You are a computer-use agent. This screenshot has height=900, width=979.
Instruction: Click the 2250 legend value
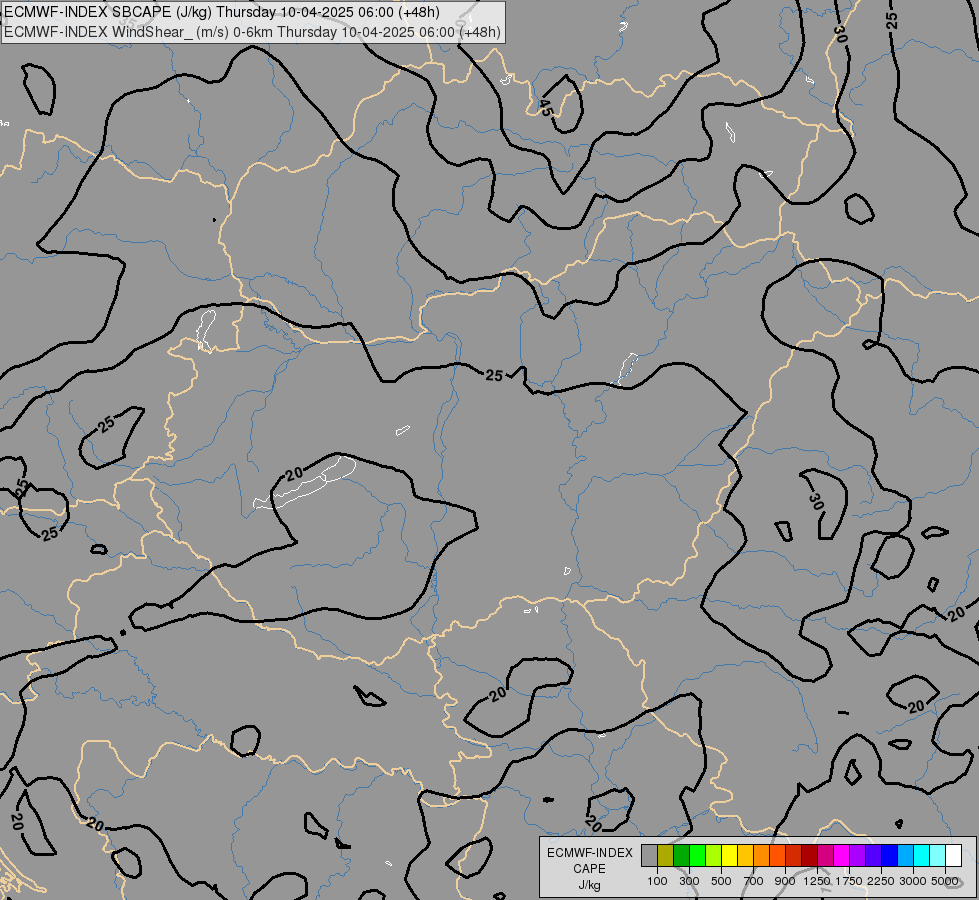(881, 881)
